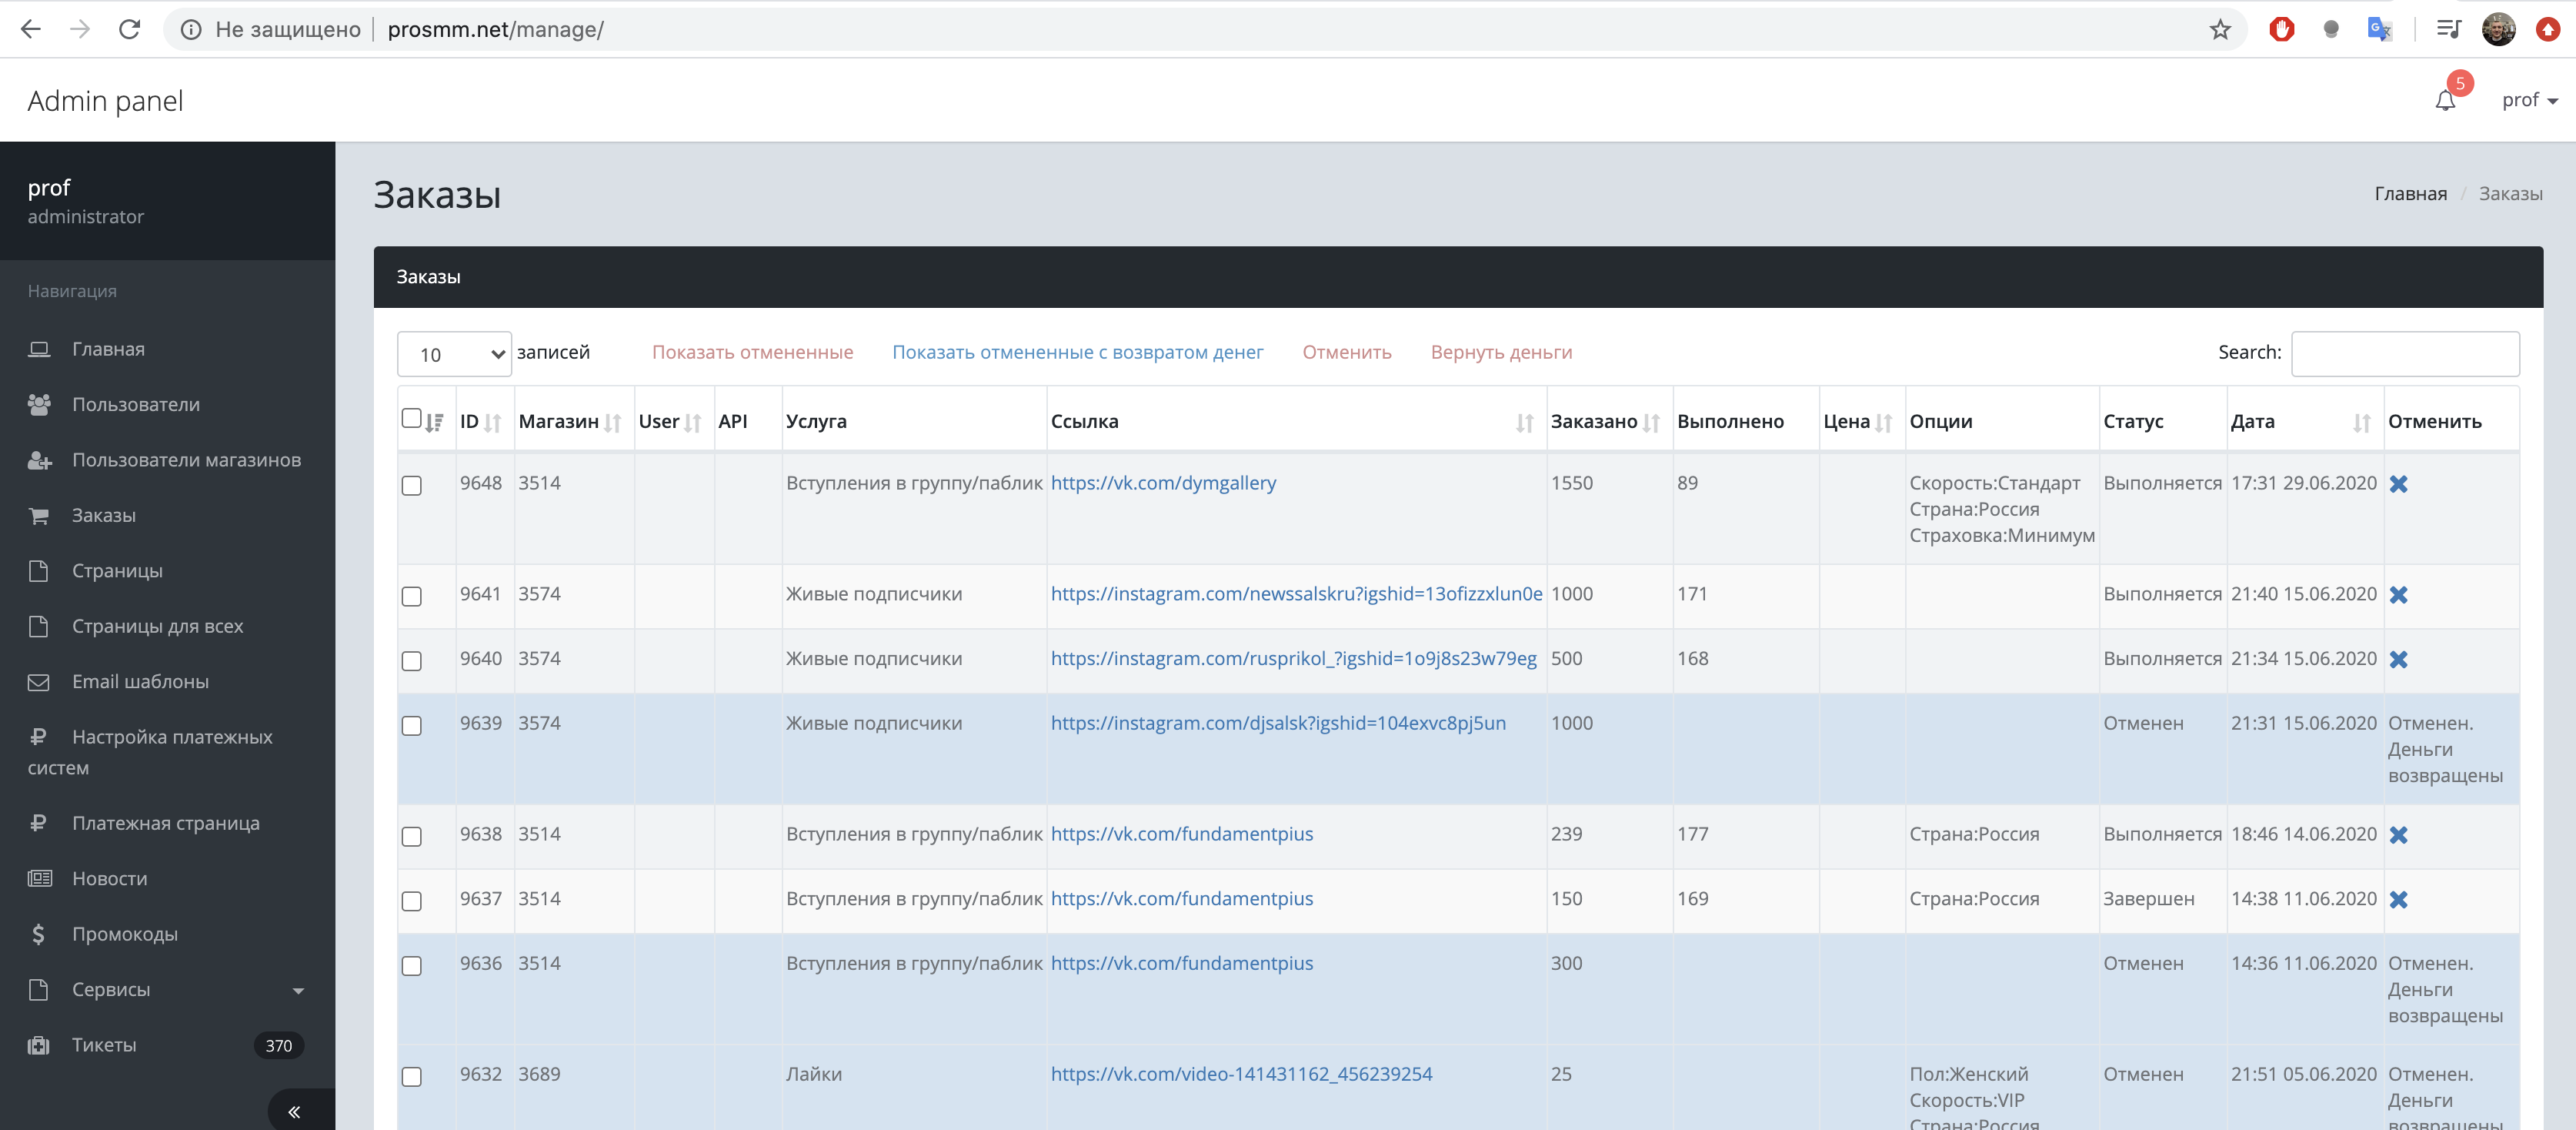Expand the Сервисы sidebar menu
This screenshot has height=1130, width=2576.
tap(166, 989)
